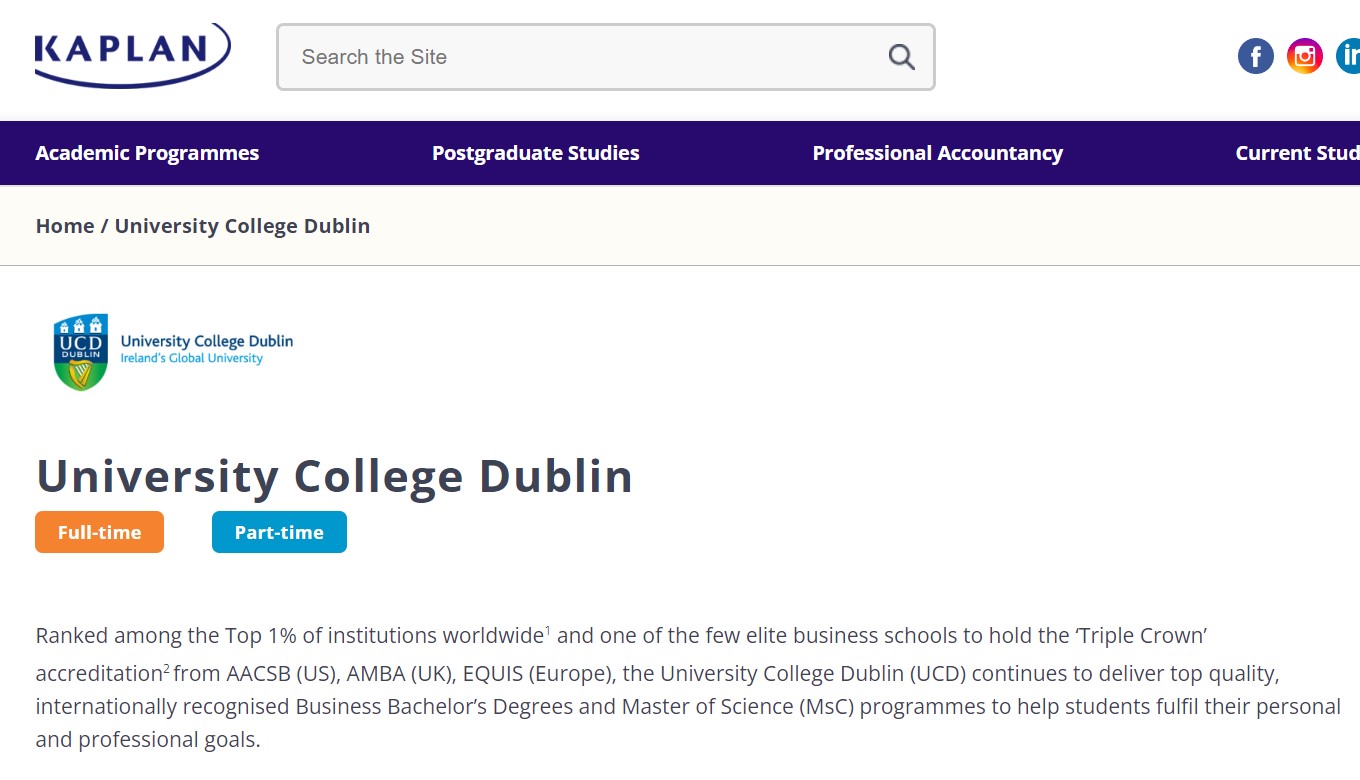The height and width of the screenshot is (780, 1360).
Task: Click footnote 1 superscript after worldwide
Action: (548, 630)
